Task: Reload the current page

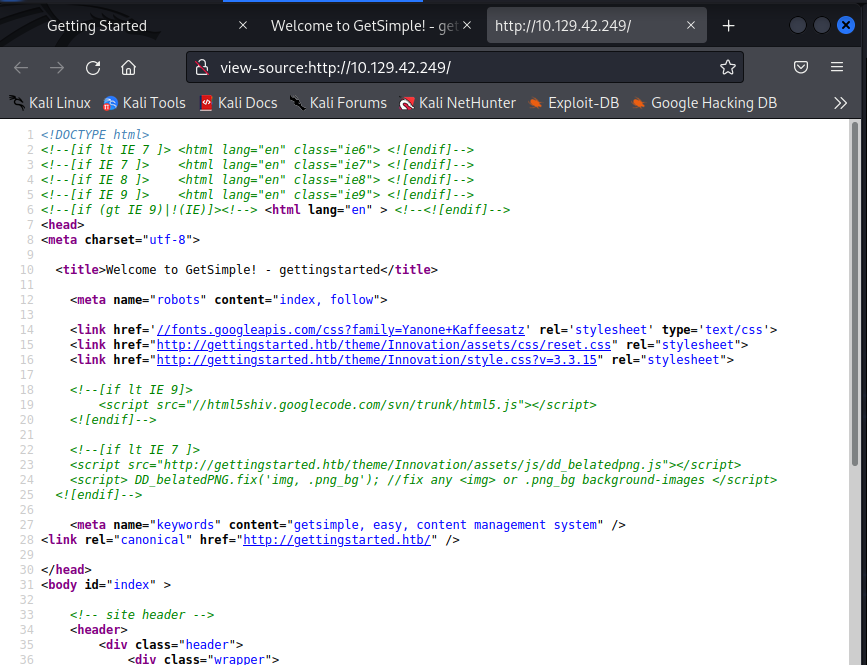Action: (x=93, y=67)
